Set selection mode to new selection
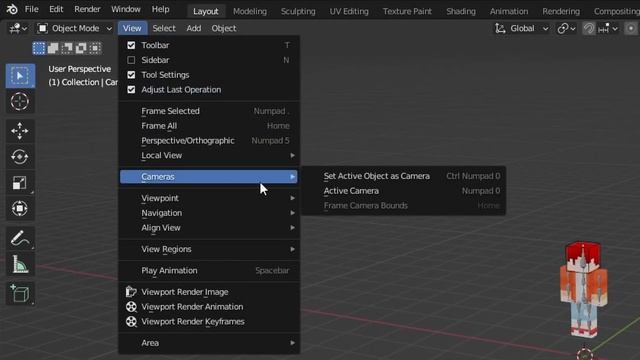The height and width of the screenshot is (360, 640). click(39, 48)
